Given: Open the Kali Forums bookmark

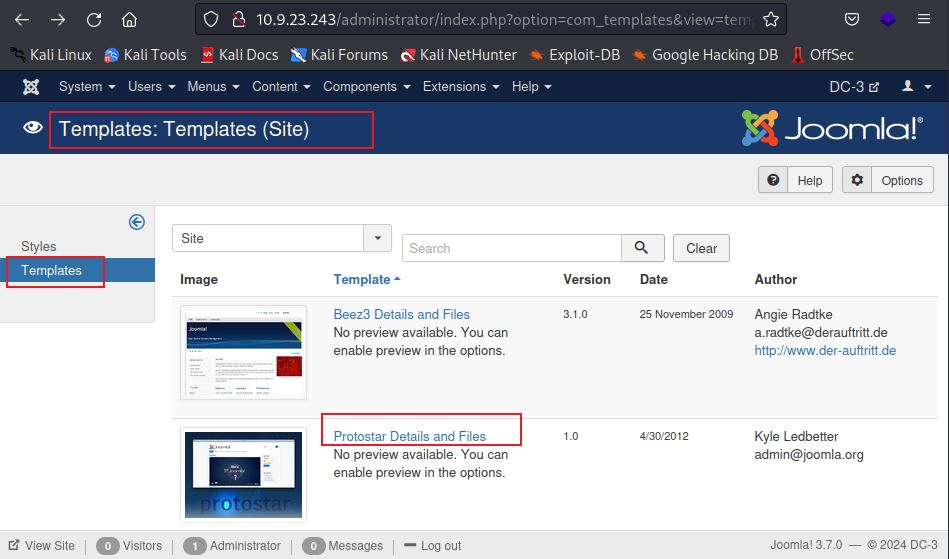Looking at the screenshot, I should pos(339,55).
